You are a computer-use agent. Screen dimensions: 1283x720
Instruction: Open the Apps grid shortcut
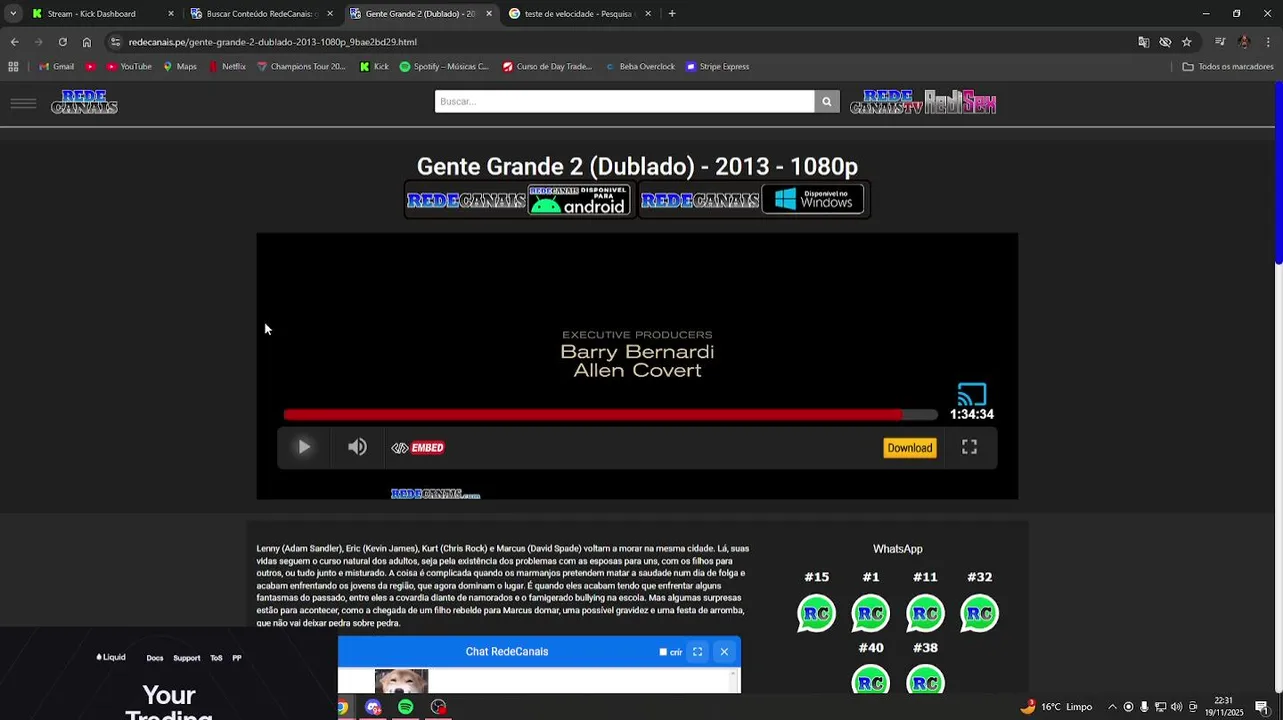point(13,67)
